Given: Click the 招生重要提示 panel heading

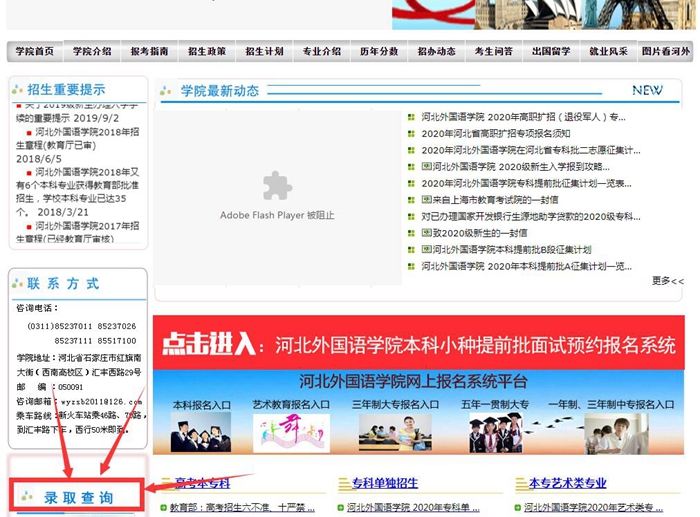Looking at the screenshot, I should click(x=66, y=89).
